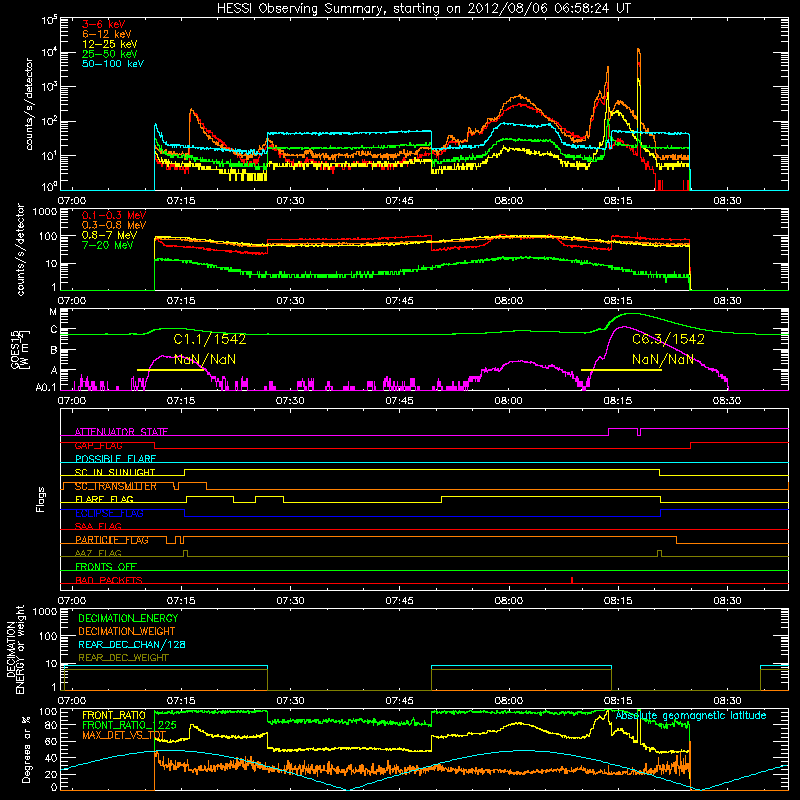This screenshot has width=800, height=800.
Task: Click the MAX_DET_VS_TOT legend entry
Action: click(124, 735)
